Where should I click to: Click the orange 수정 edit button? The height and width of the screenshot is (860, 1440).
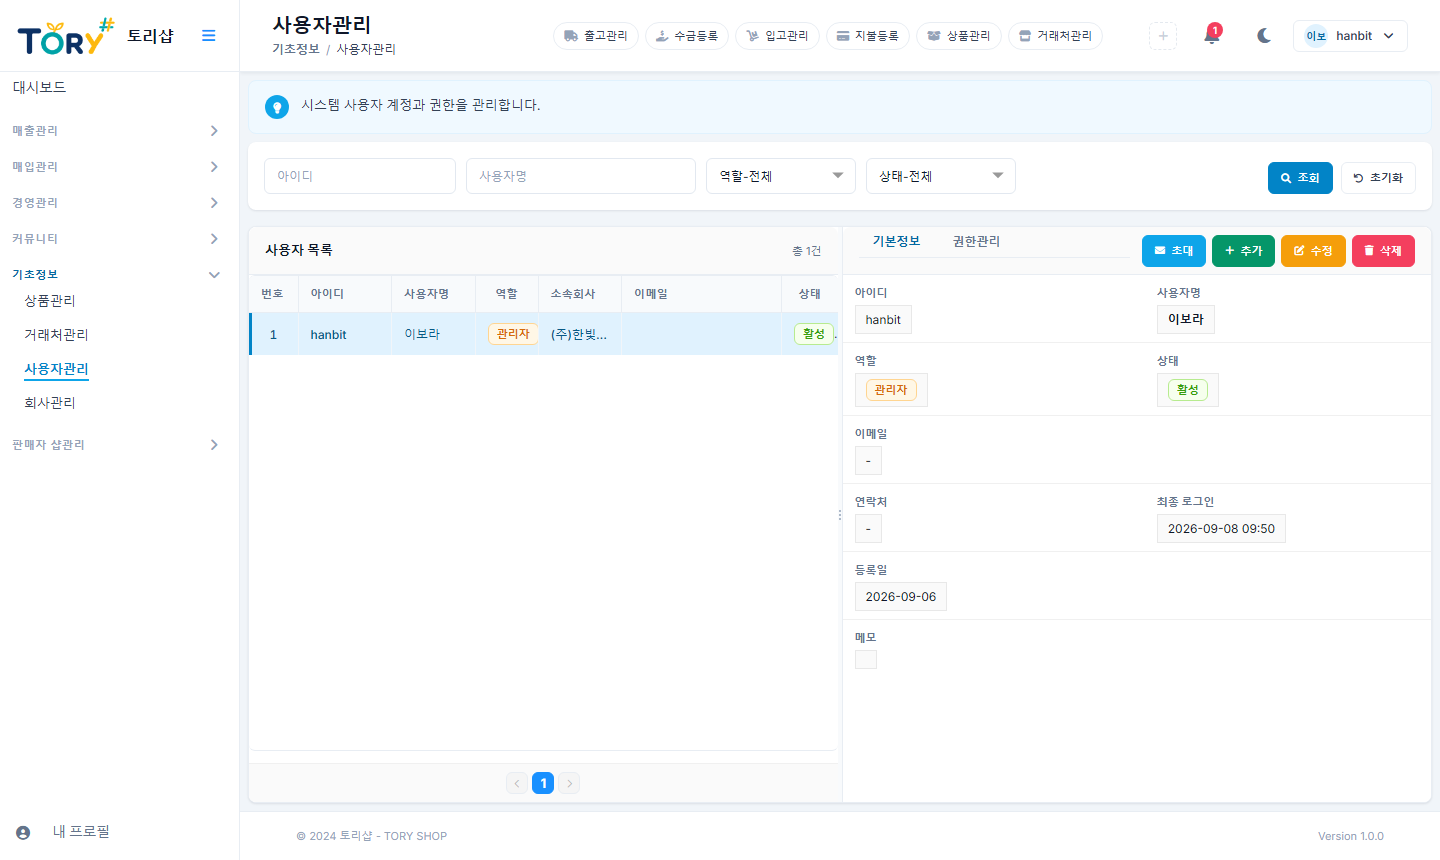point(1313,251)
